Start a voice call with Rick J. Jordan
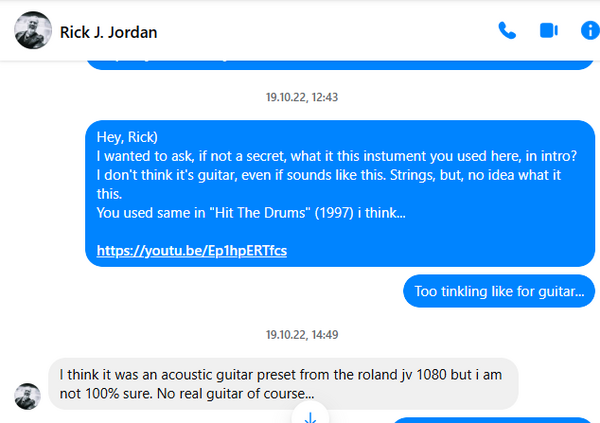Image resolution: width=600 pixels, height=423 pixels. [507, 31]
